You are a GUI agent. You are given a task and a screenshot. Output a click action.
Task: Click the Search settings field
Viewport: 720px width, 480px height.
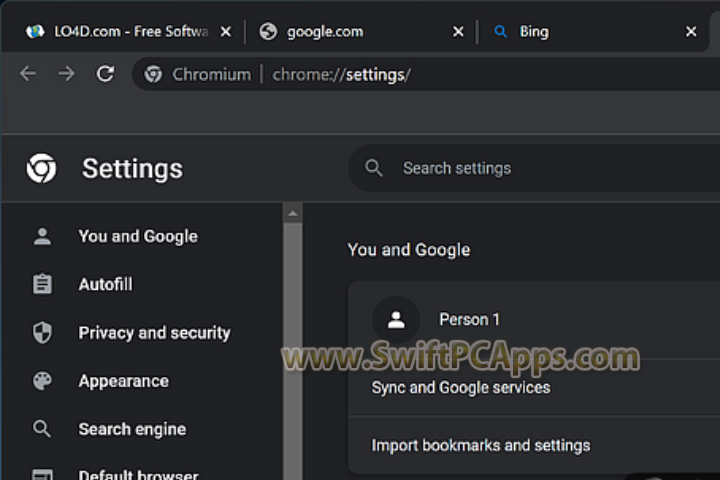coord(534,168)
